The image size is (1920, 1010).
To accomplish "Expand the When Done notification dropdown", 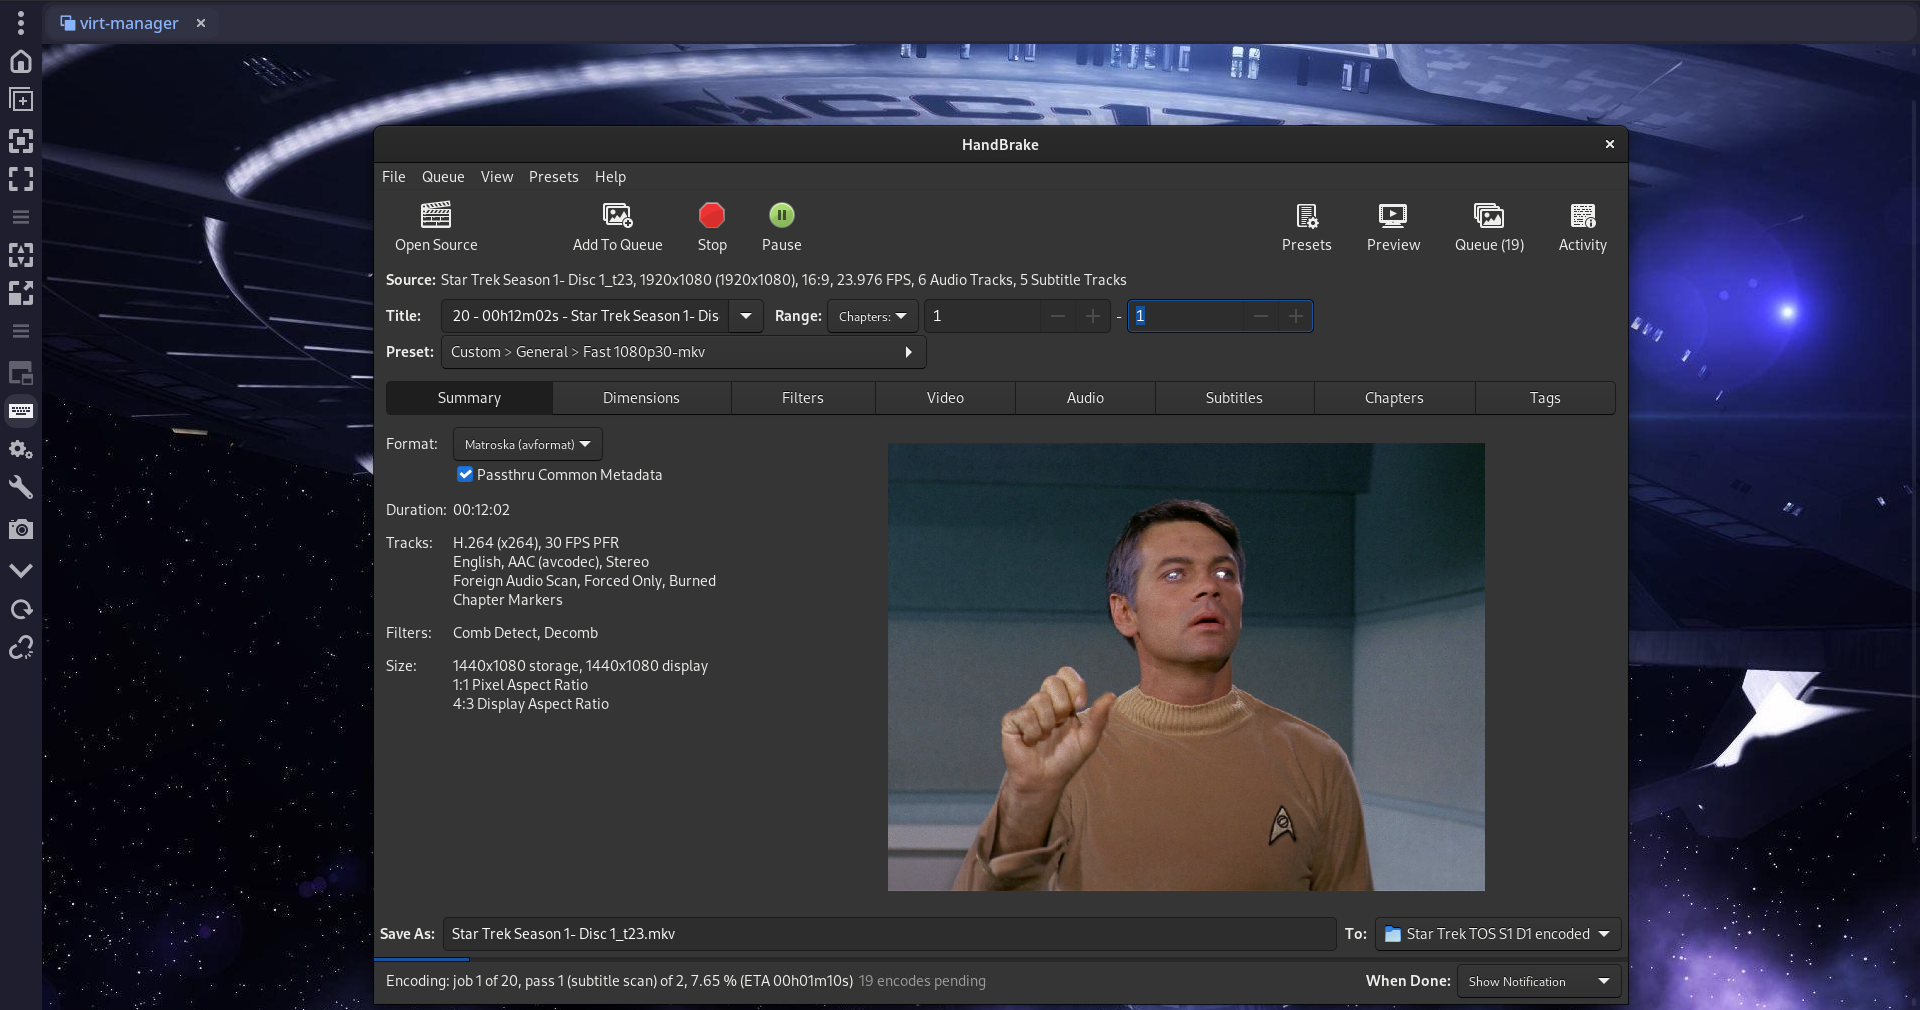I will [1538, 982].
